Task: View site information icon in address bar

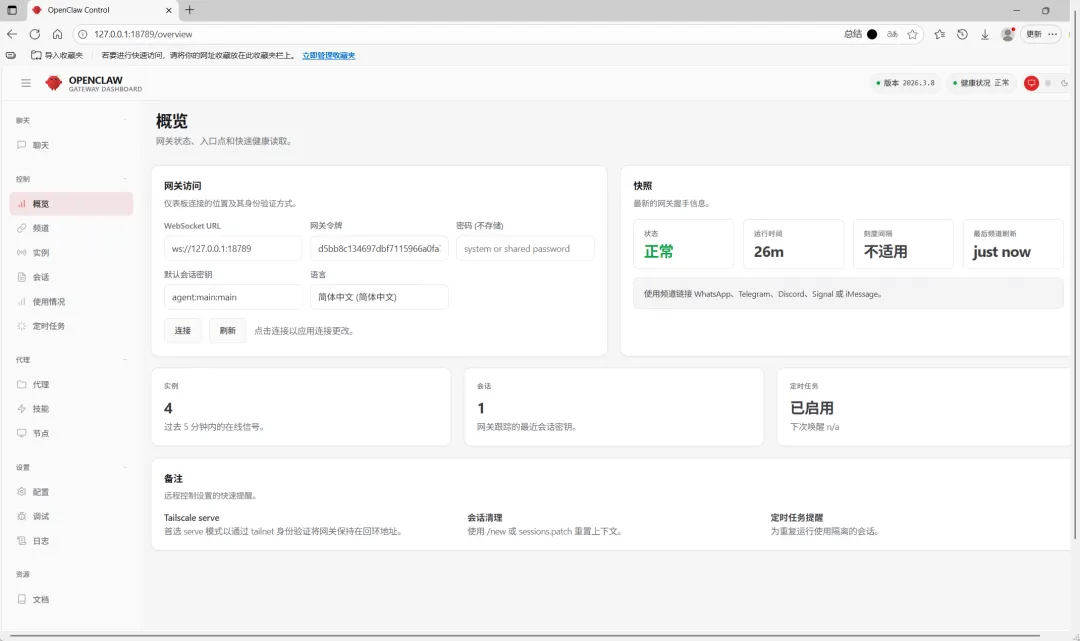Action: pos(83,34)
